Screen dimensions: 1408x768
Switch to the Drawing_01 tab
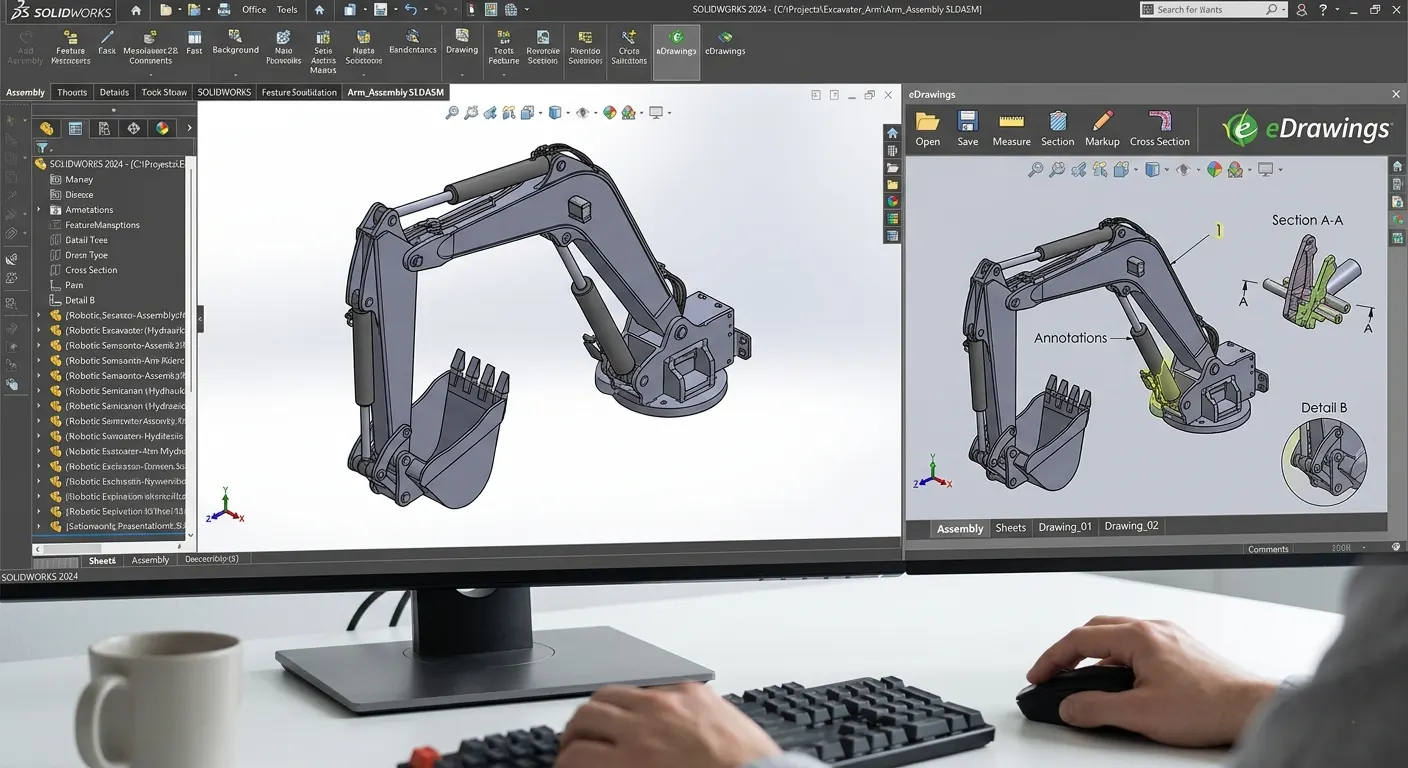tap(1064, 526)
